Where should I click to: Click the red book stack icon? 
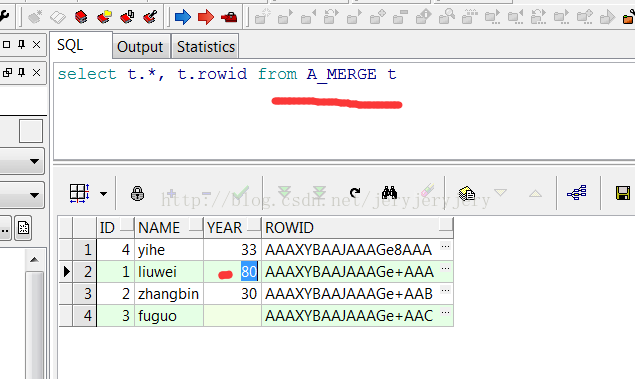pos(81,17)
